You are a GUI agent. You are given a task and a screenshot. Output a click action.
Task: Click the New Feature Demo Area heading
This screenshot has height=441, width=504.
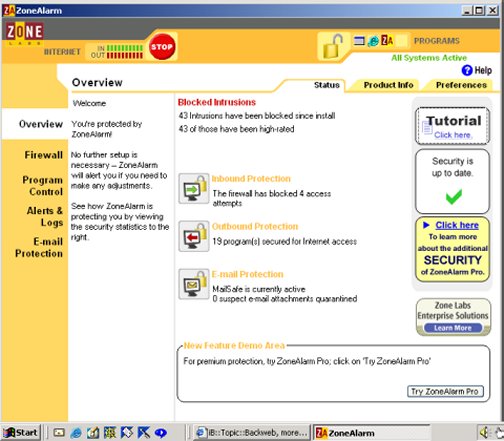(x=234, y=346)
